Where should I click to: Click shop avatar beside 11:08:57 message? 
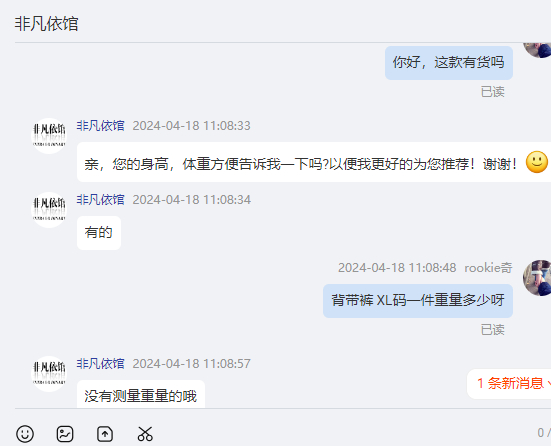pyautogui.click(x=49, y=374)
